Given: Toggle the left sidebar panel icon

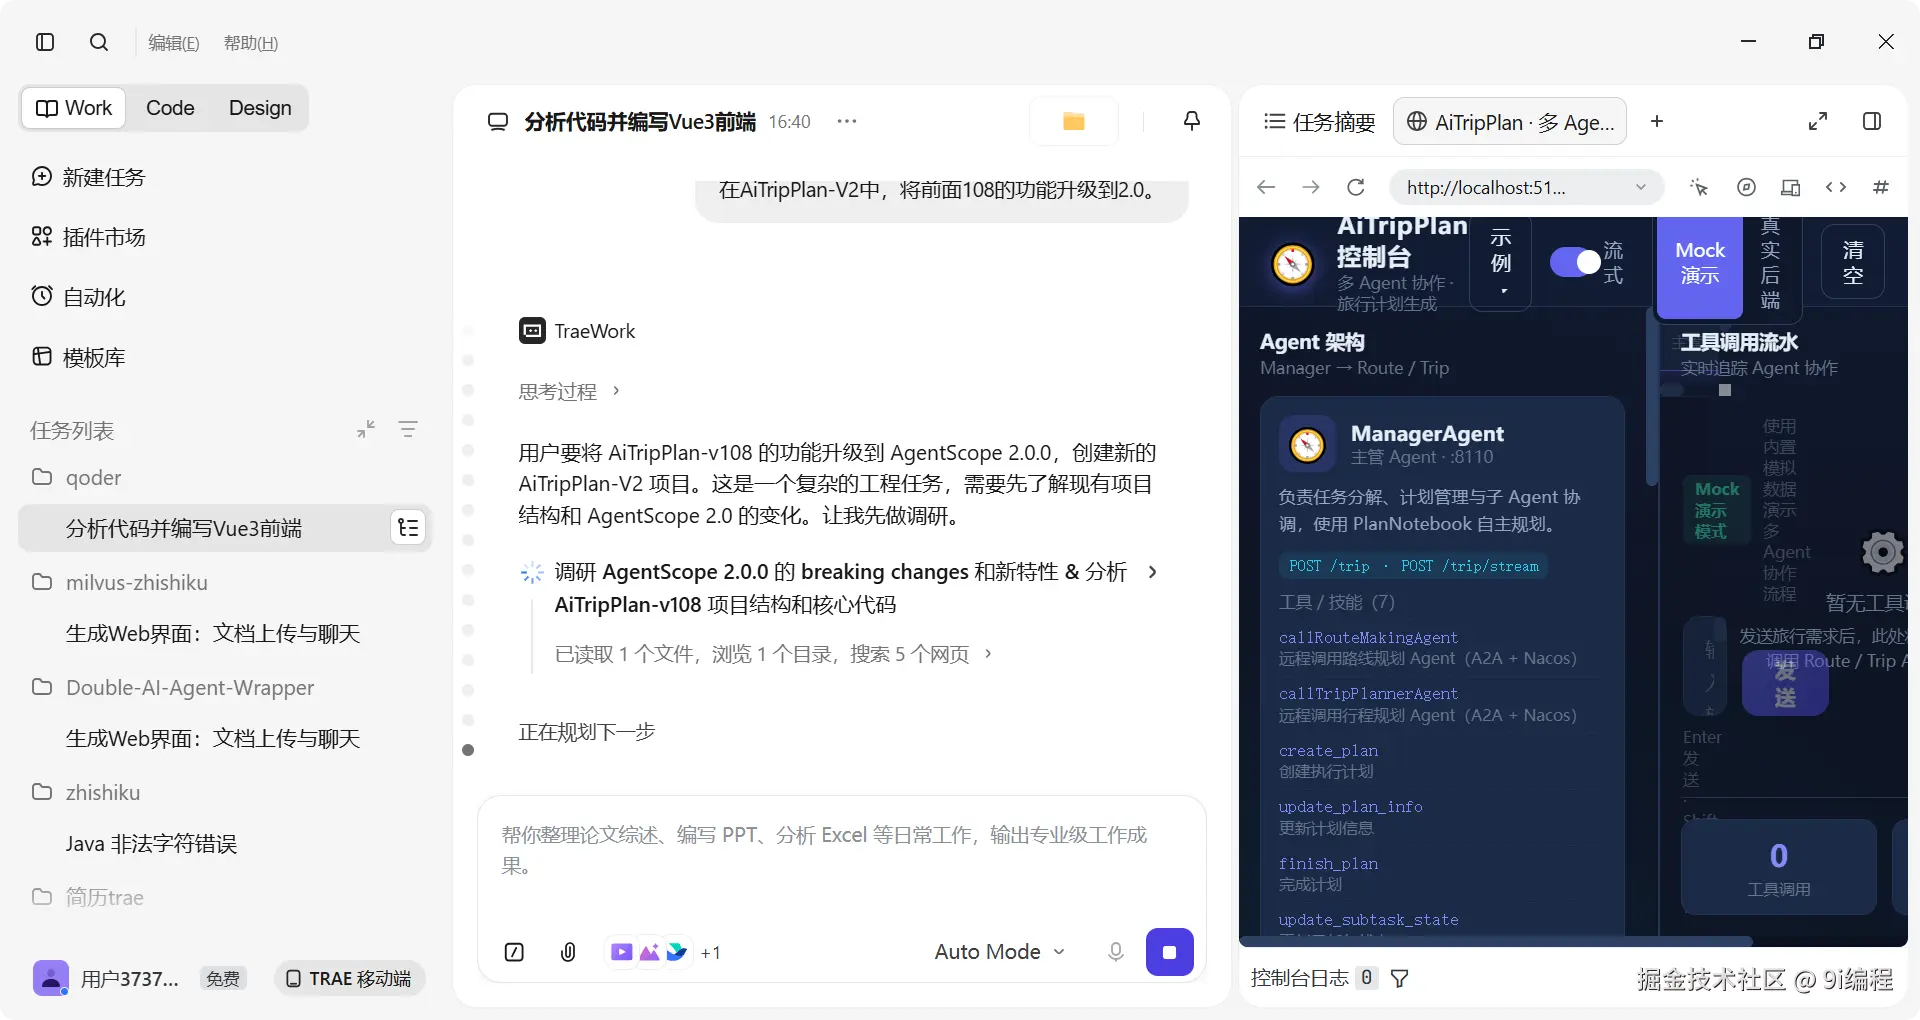Looking at the screenshot, I should tap(45, 42).
